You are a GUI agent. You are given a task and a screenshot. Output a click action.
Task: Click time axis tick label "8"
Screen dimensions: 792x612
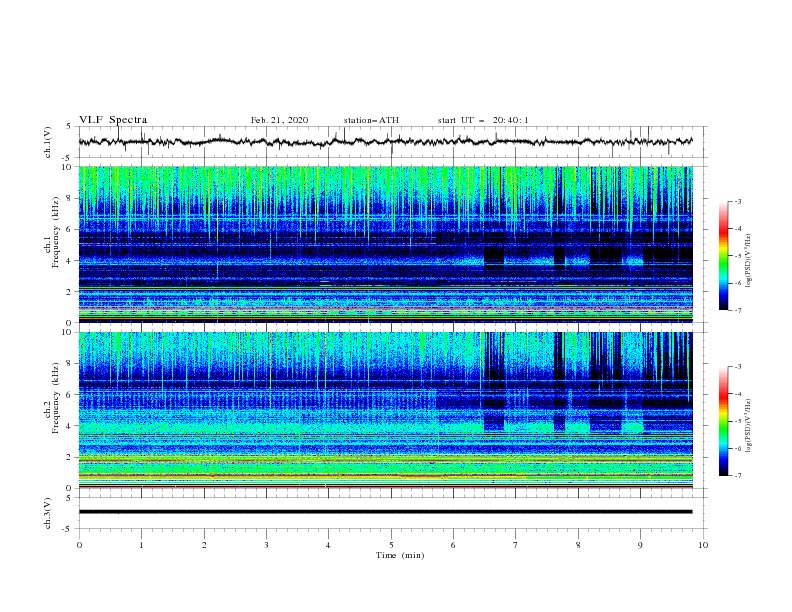click(x=578, y=545)
